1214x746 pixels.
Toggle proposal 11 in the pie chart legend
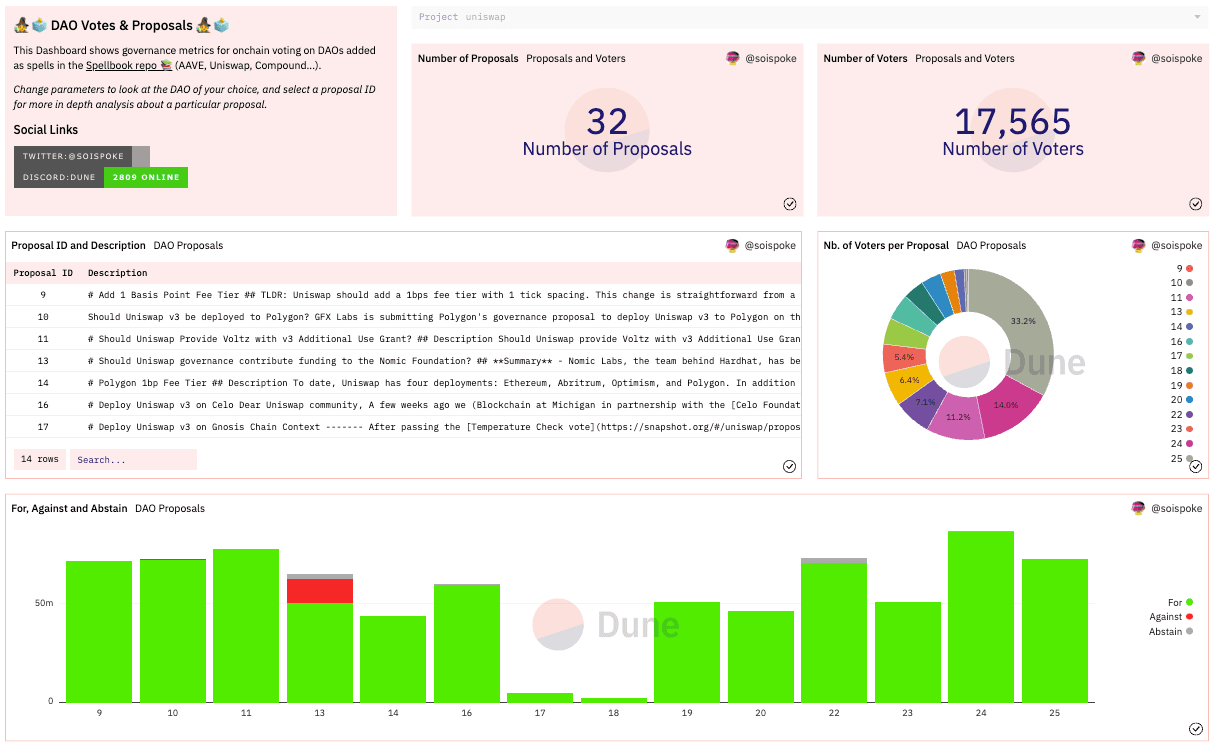pyautogui.click(x=1182, y=297)
